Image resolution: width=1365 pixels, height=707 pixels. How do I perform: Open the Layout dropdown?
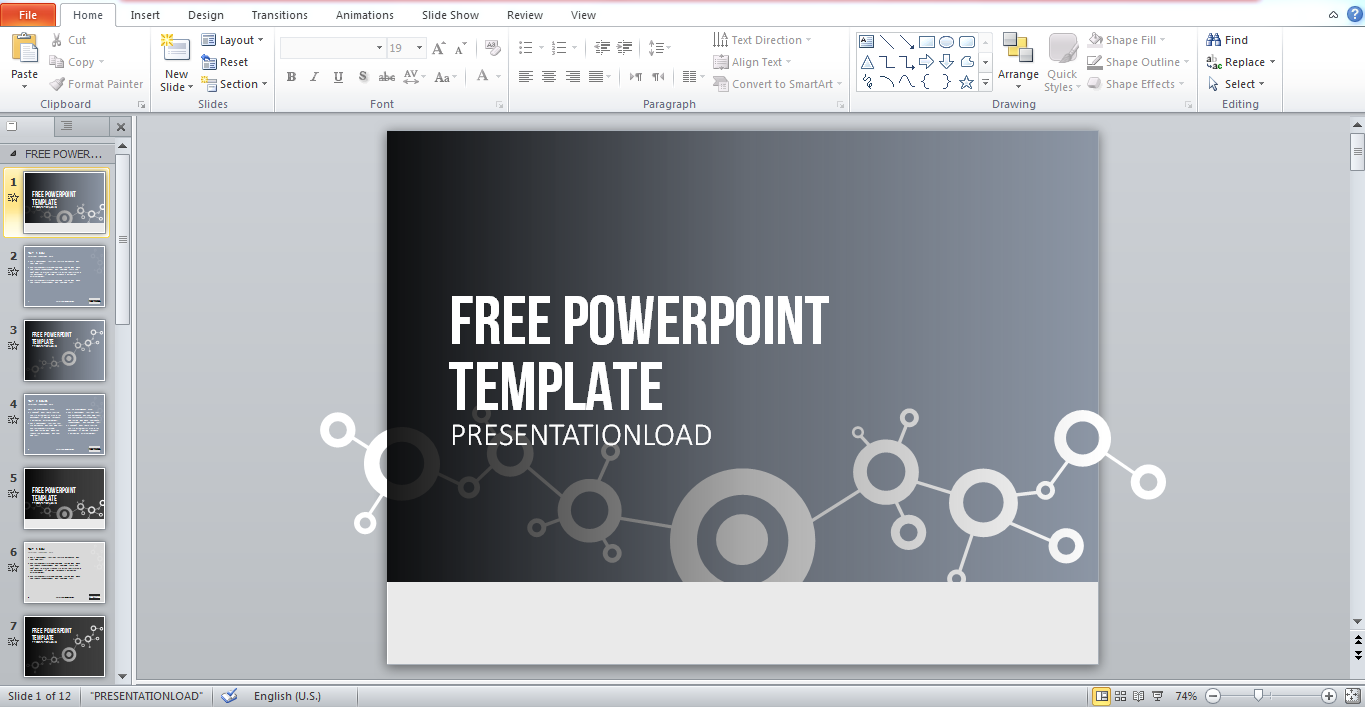tap(233, 39)
